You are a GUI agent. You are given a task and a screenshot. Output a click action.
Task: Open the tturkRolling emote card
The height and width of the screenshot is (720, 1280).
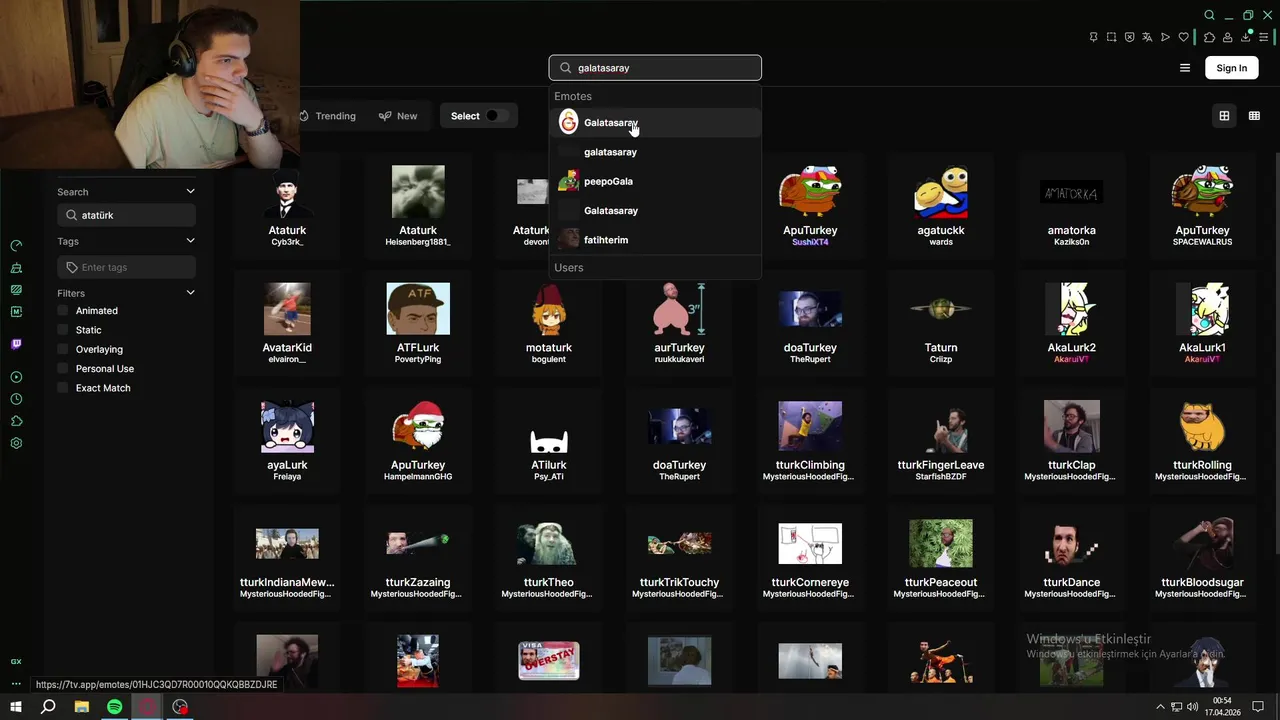[1202, 439]
